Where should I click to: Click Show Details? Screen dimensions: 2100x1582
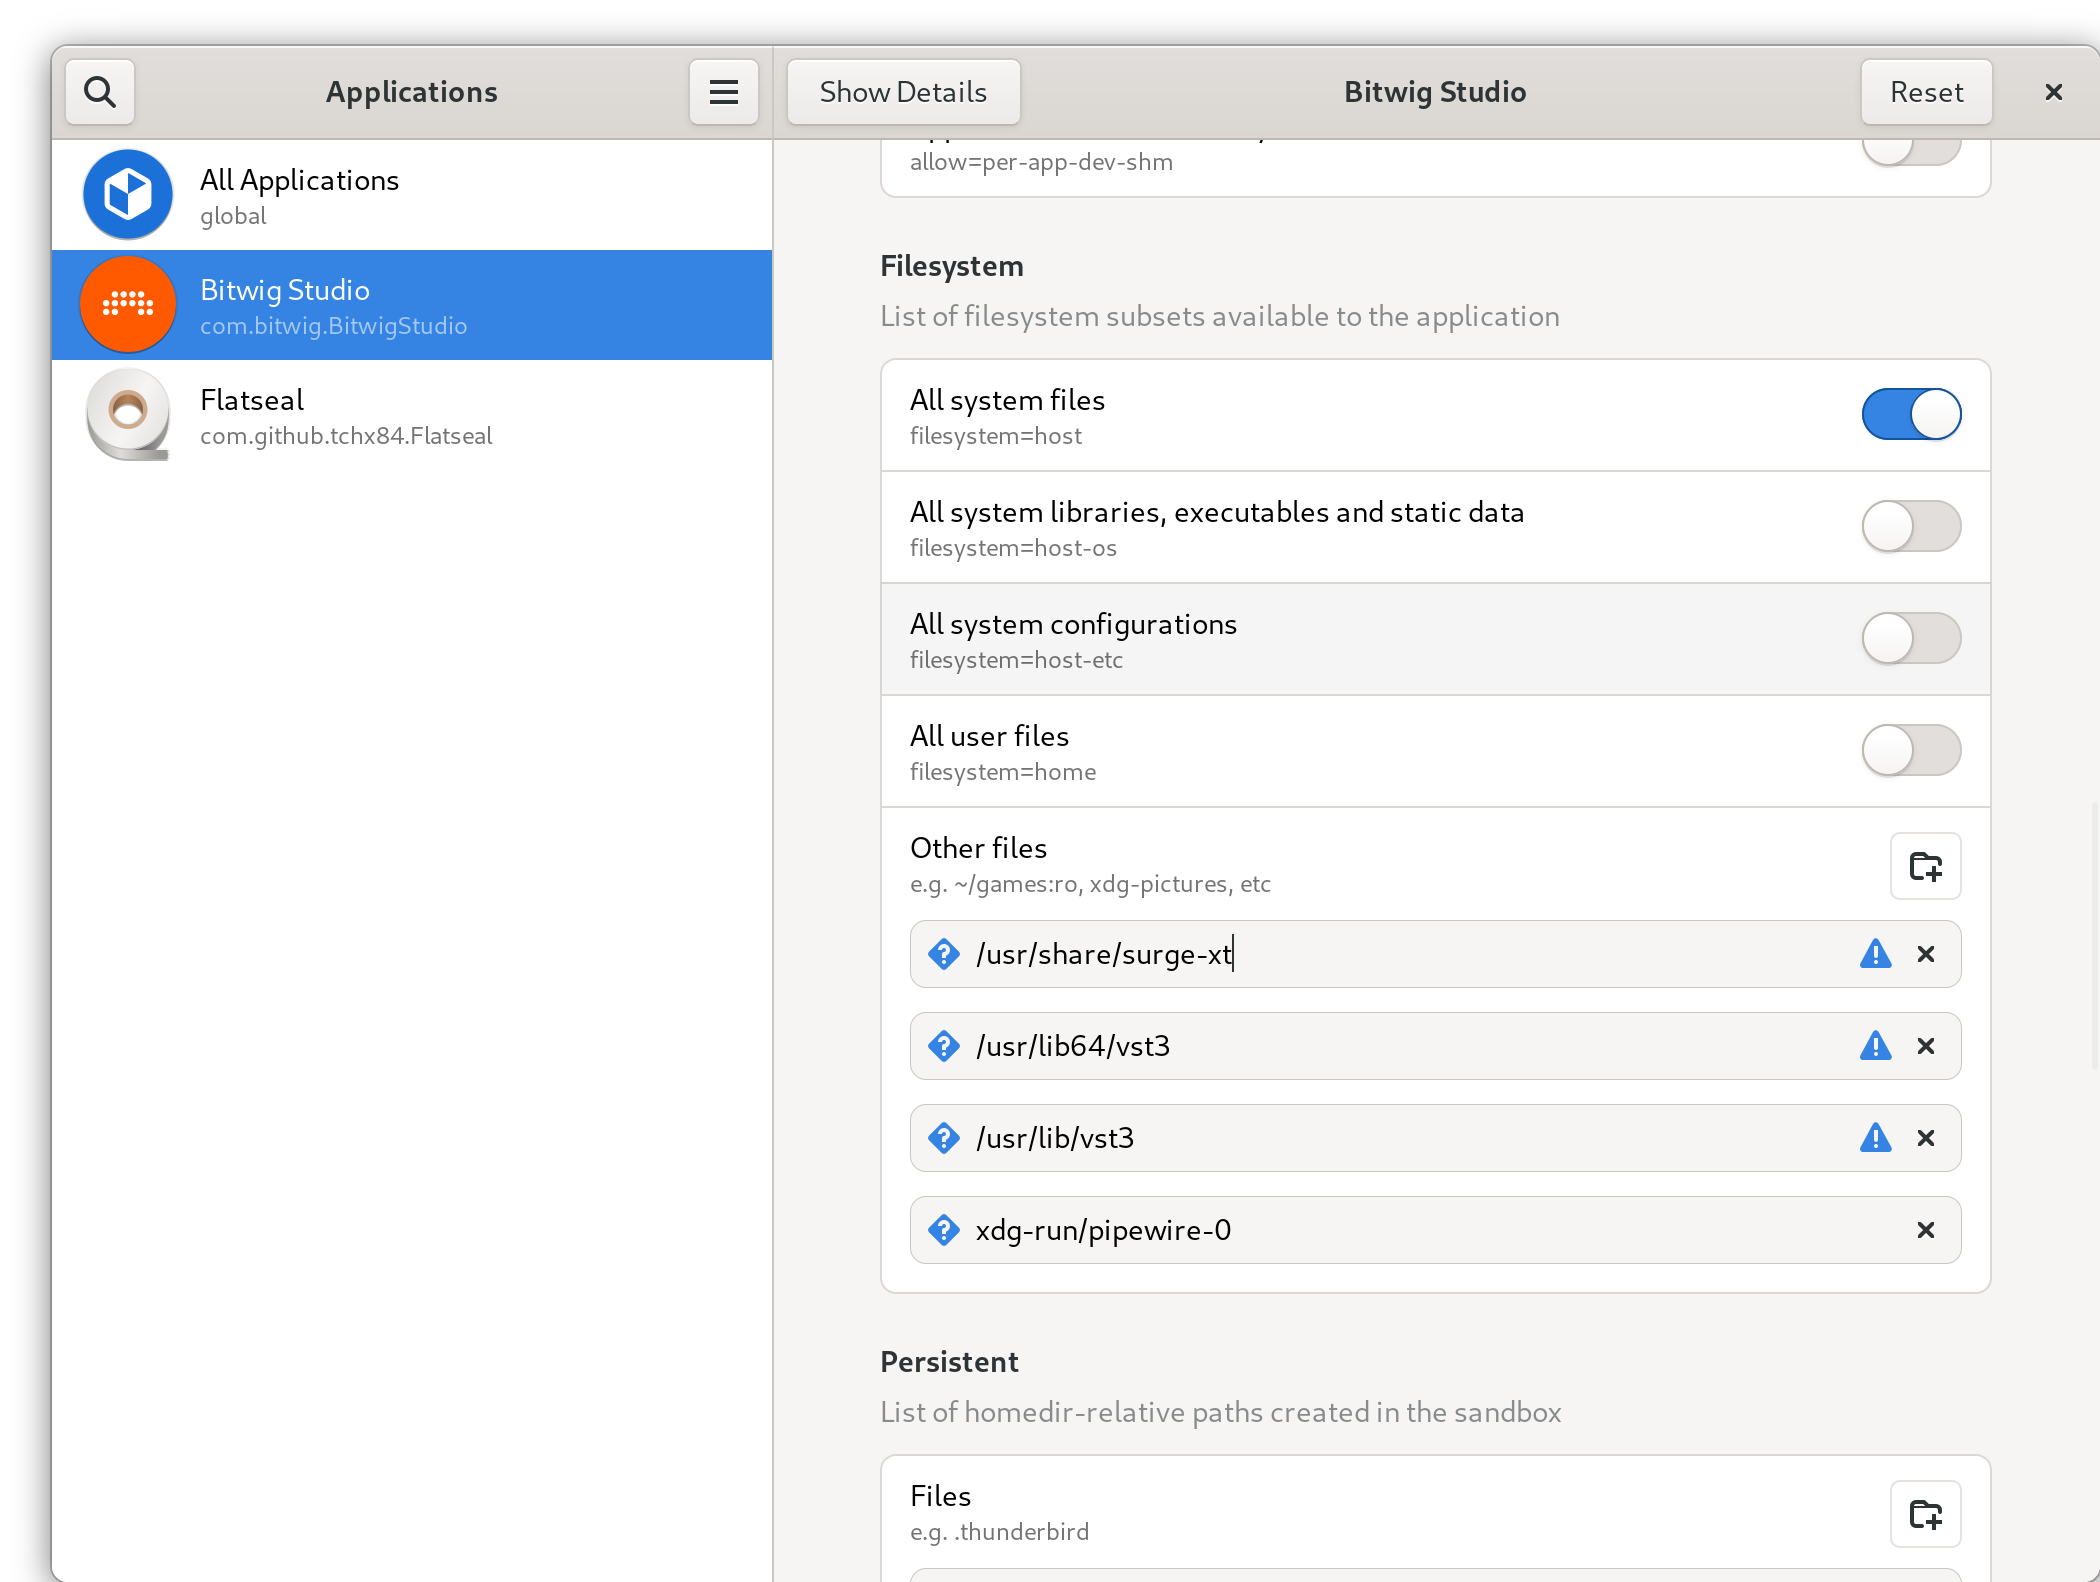pyautogui.click(x=902, y=91)
